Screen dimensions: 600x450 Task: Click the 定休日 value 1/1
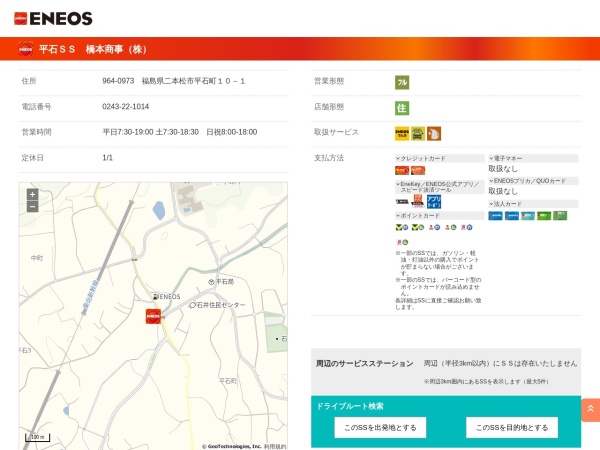[108, 158]
